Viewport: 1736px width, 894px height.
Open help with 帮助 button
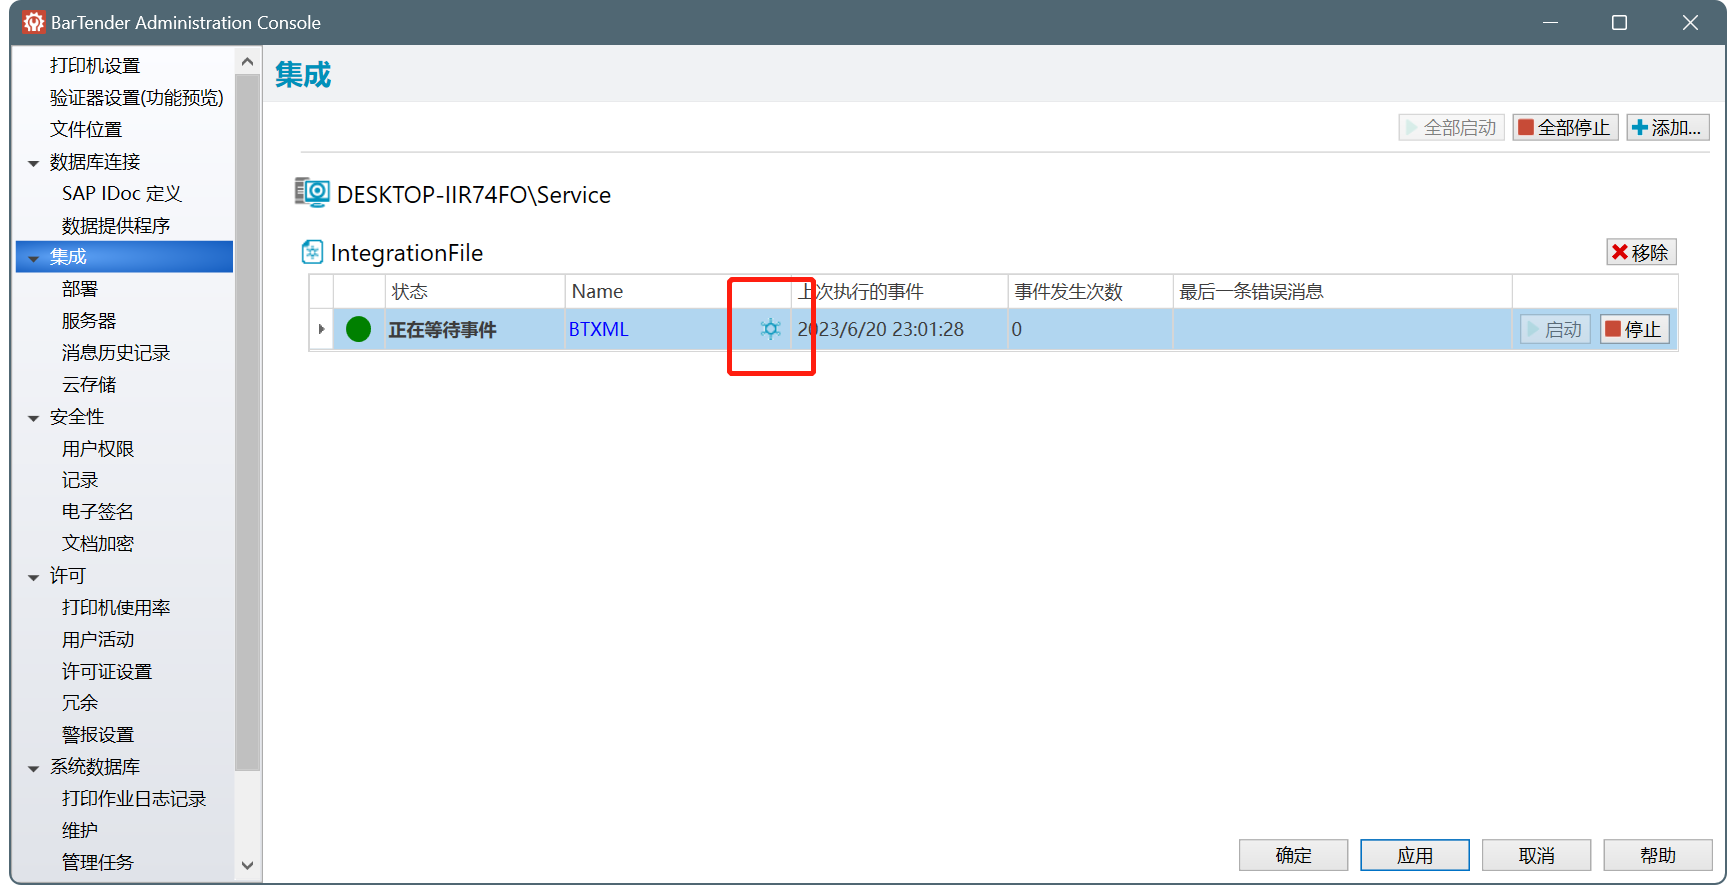pyautogui.click(x=1658, y=855)
